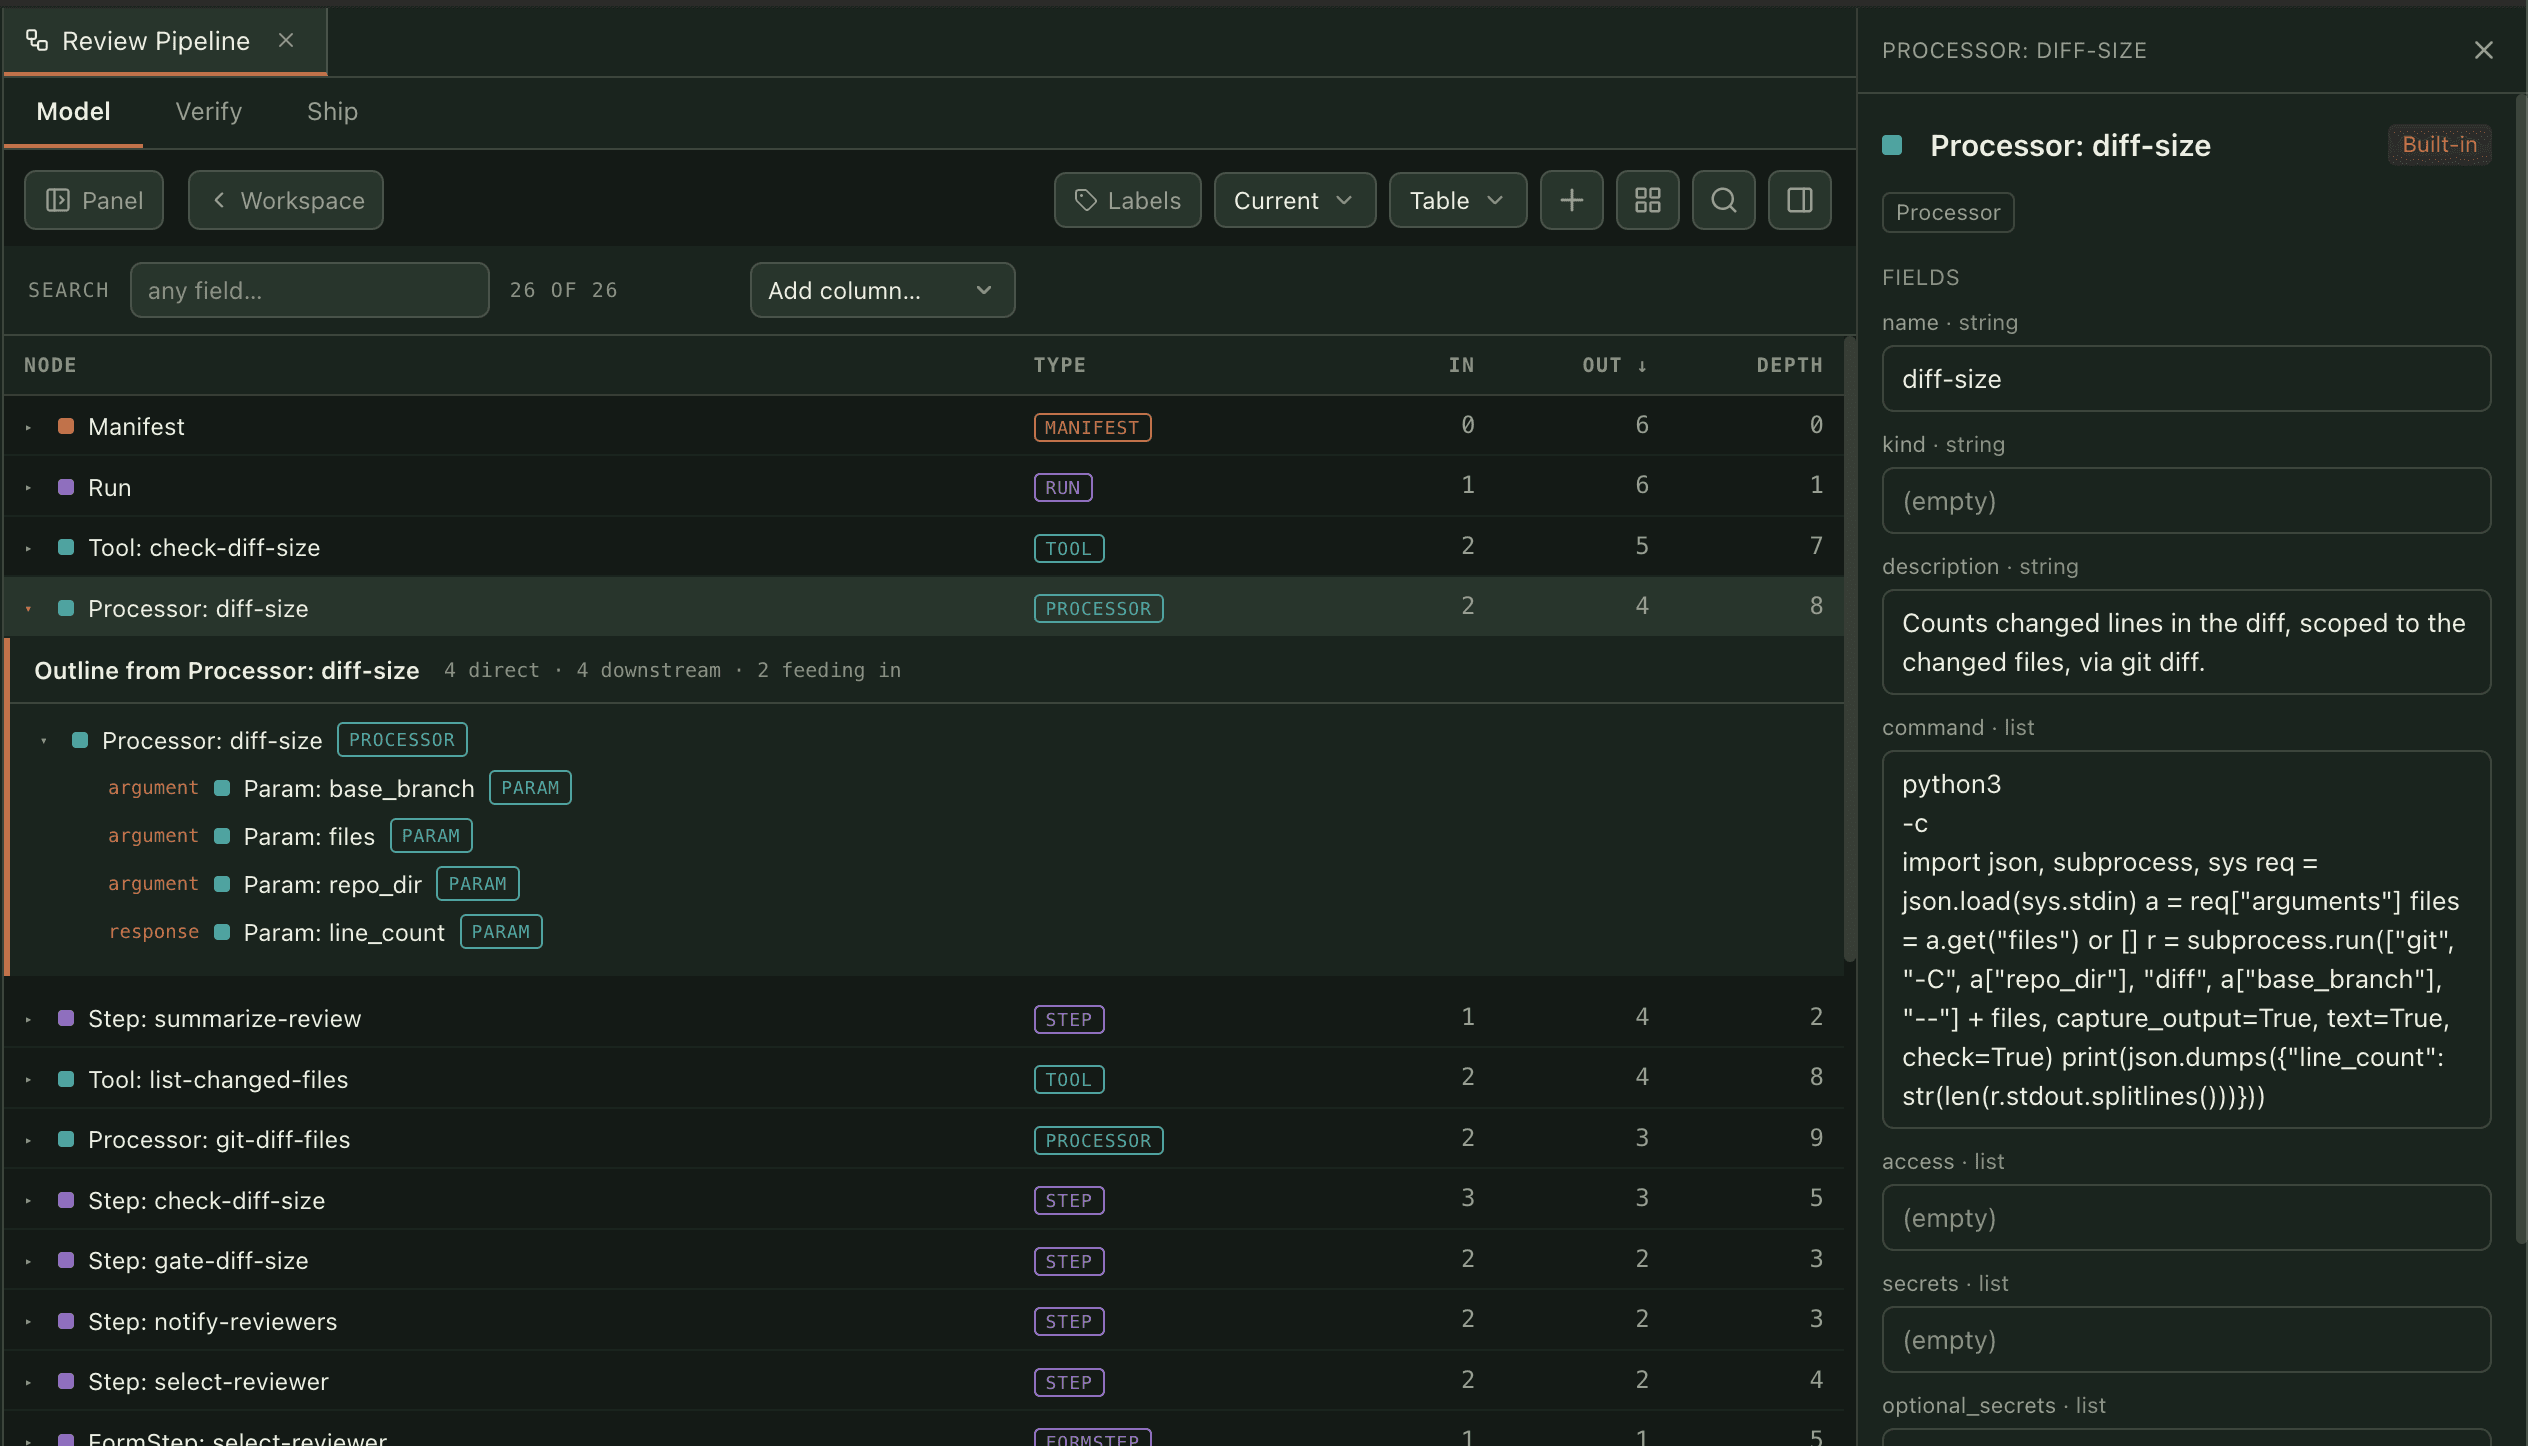Open the Current version dropdown
2528x1446 pixels.
coord(1294,200)
